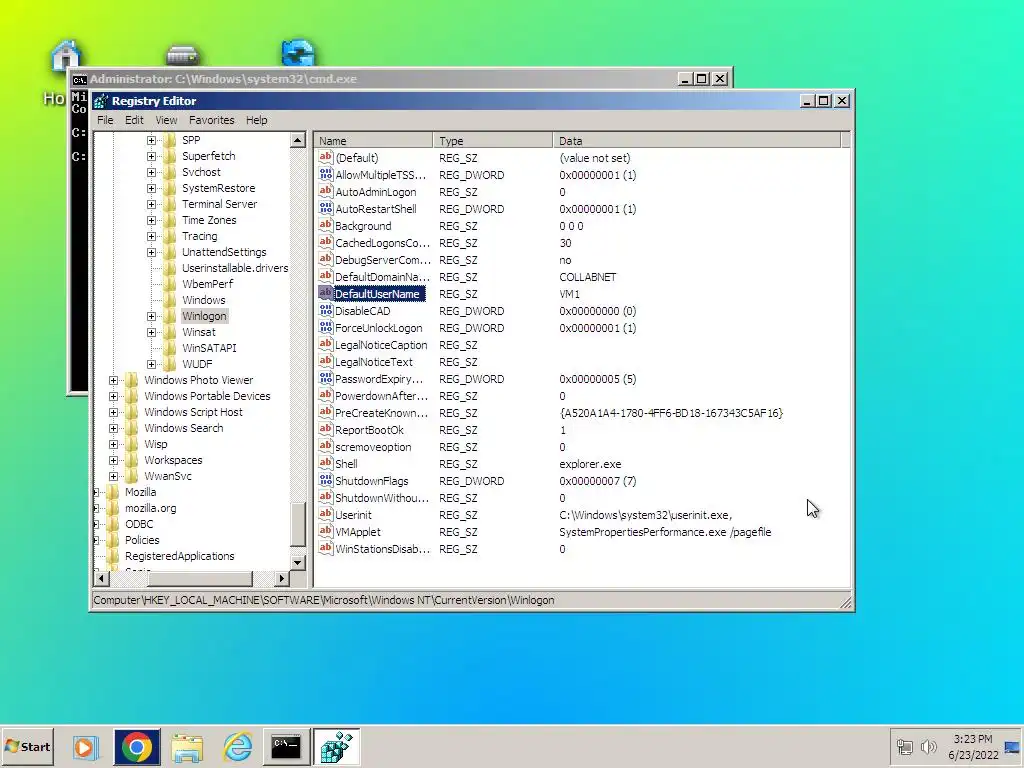Image resolution: width=1024 pixels, height=768 pixels.
Task: Switch to cmd.exe taskbar button
Action: click(x=286, y=747)
